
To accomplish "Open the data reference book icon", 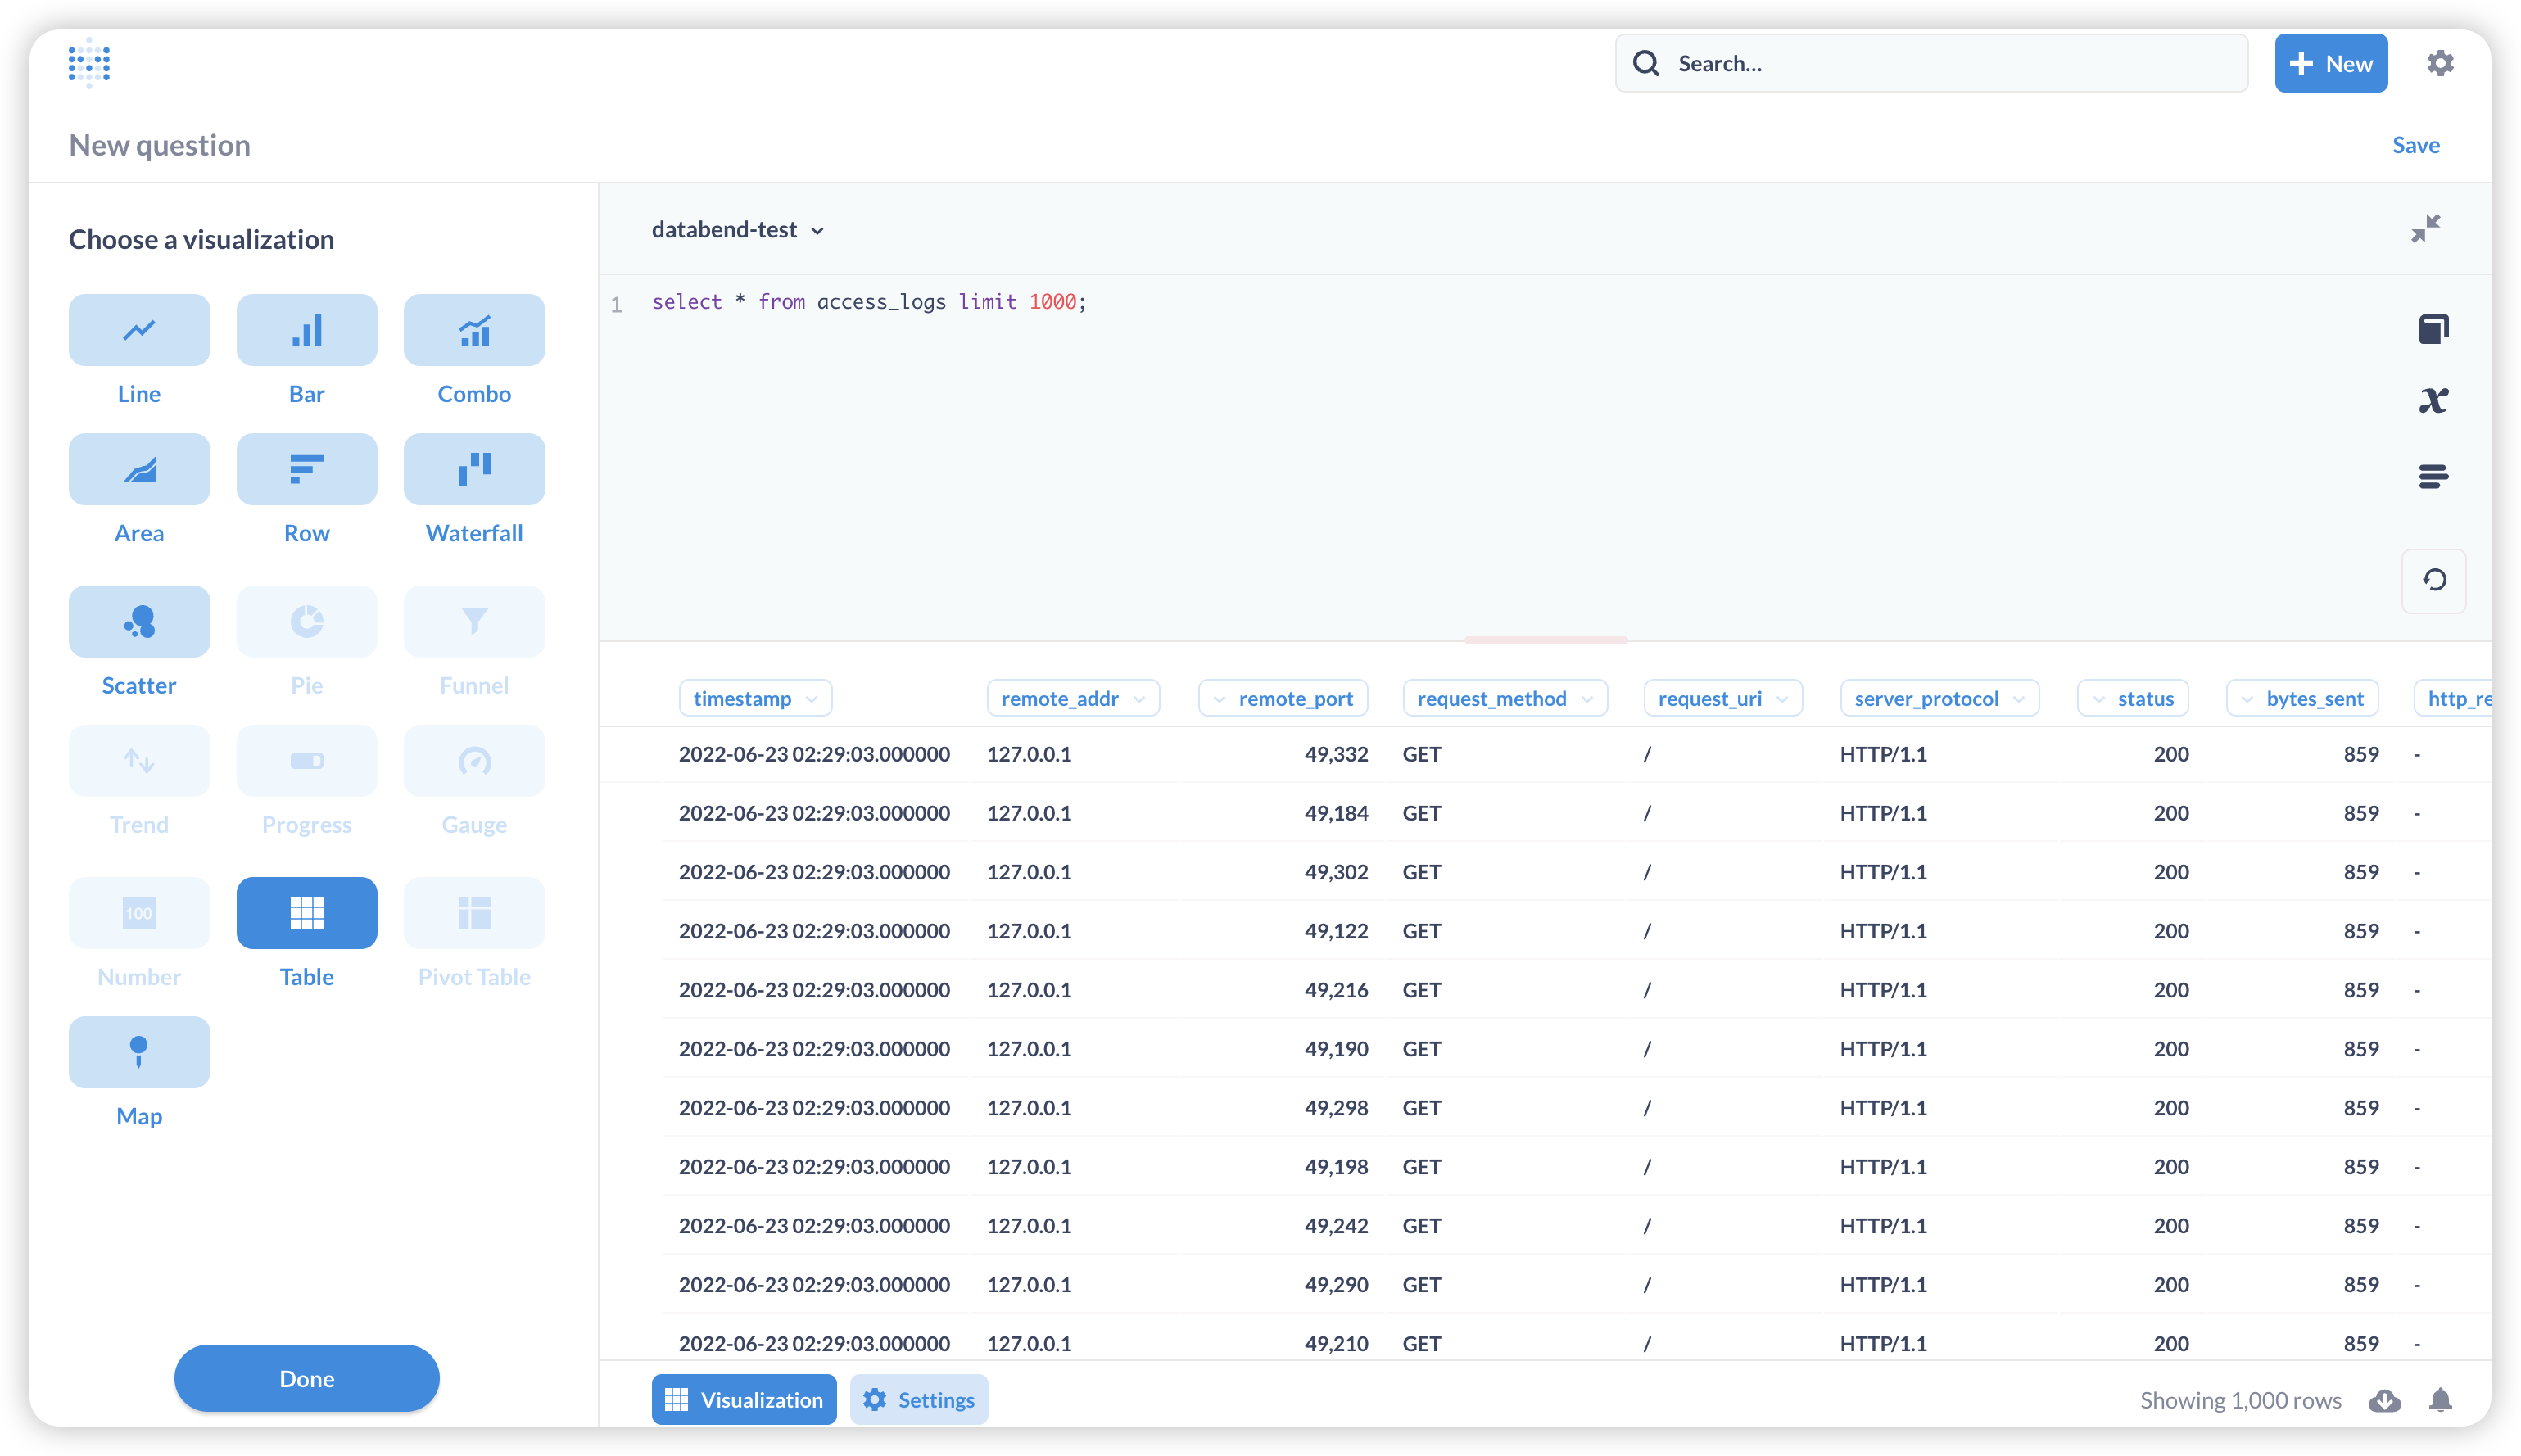I will pos(2433,329).
